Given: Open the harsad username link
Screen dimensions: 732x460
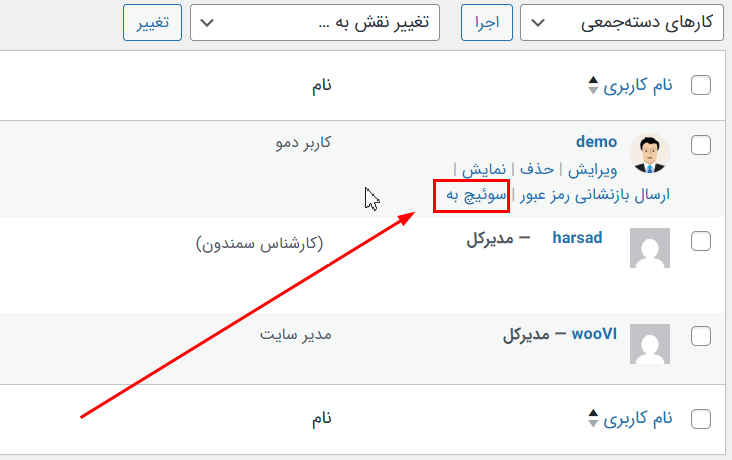Looking at the screenshot, I should 577,240.
